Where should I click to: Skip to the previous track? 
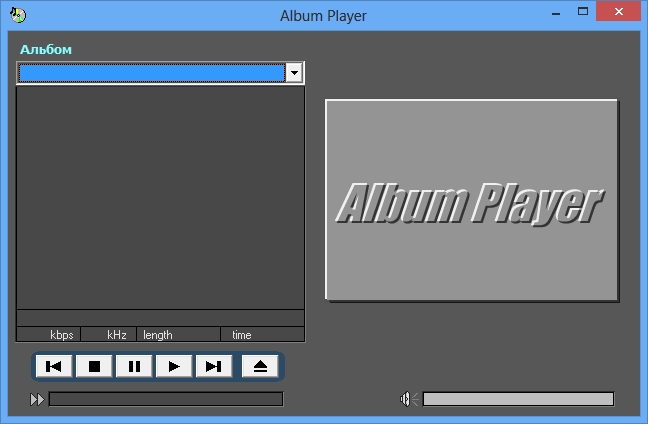(54, 367)
